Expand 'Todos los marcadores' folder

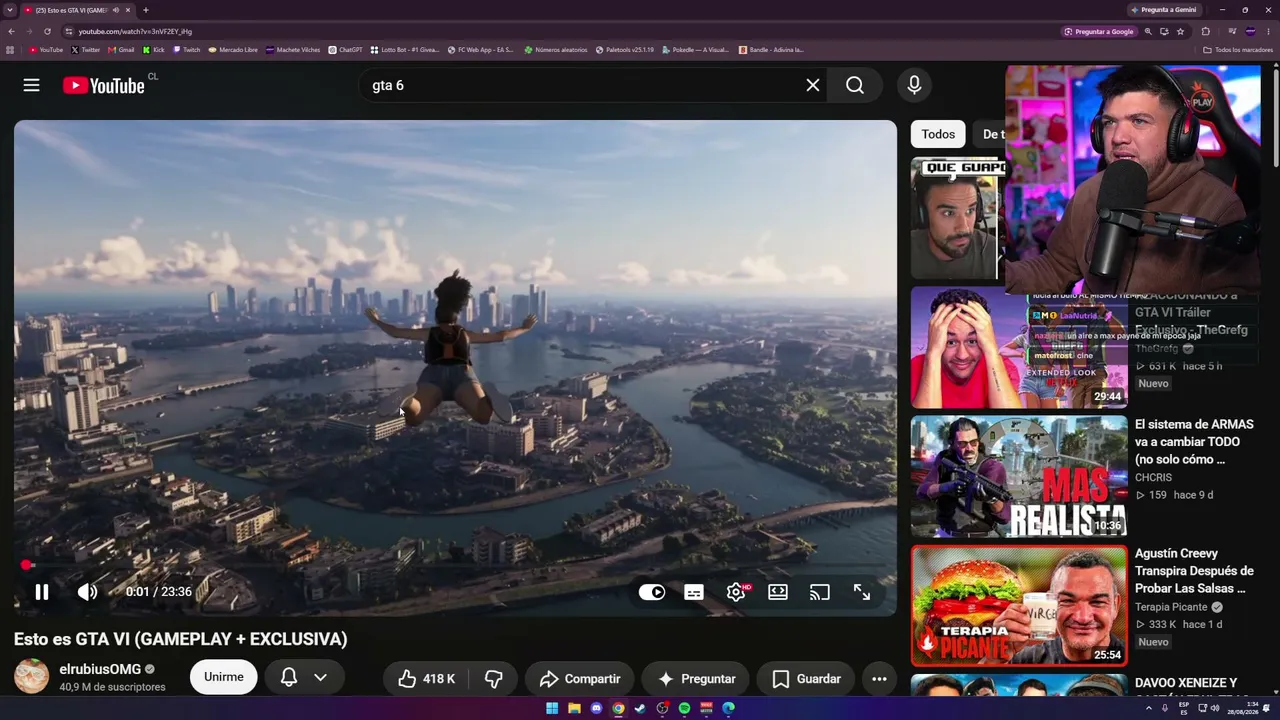pyautogui.click(x=1238, y=49)
